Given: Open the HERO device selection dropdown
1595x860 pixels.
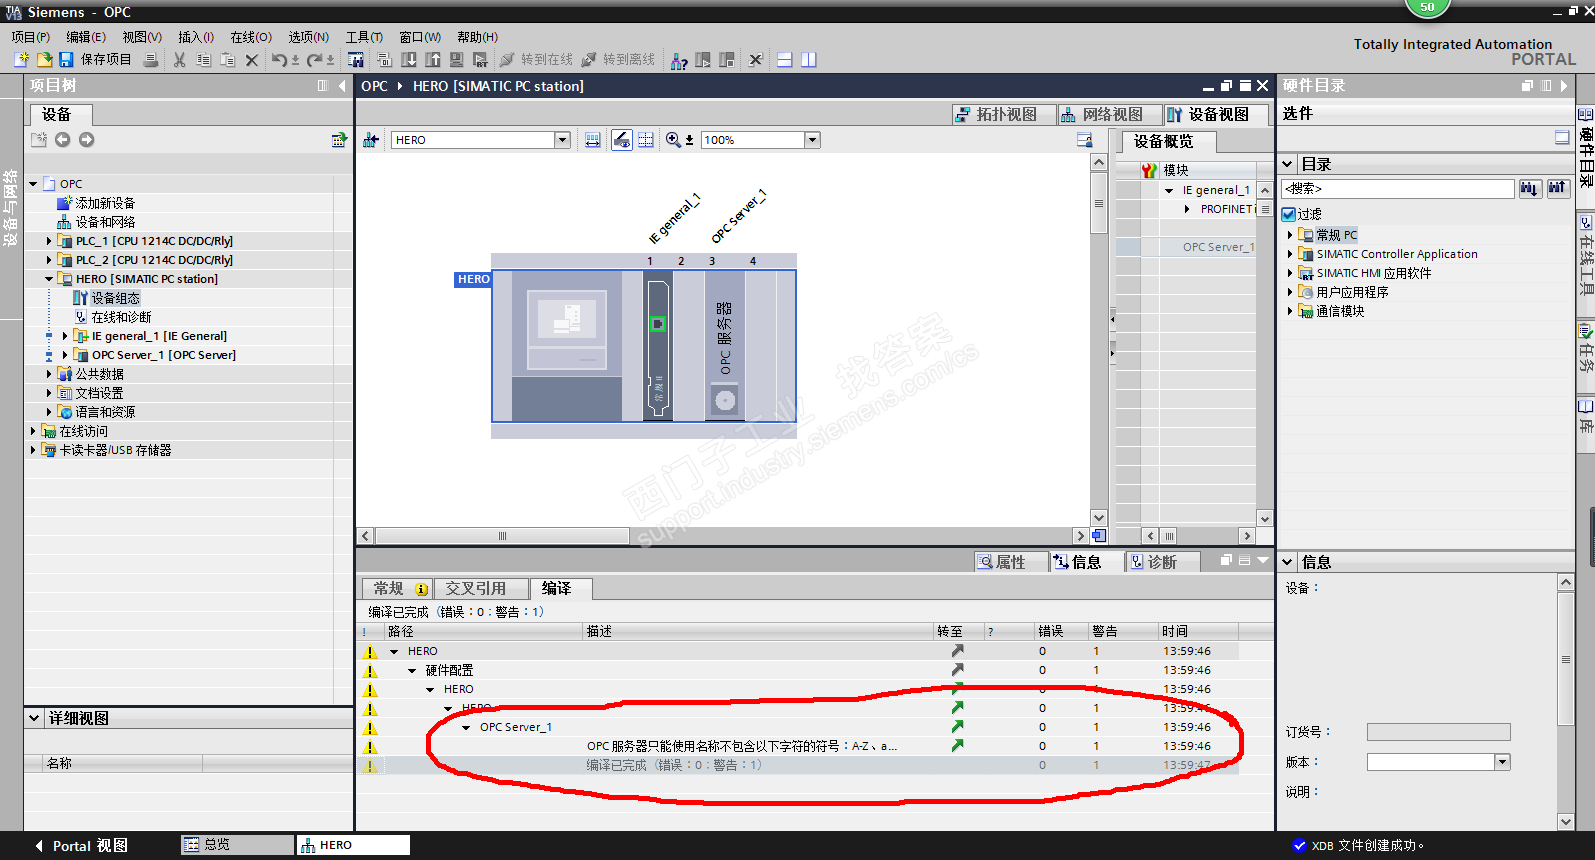Looking at the screenshot, I should [x=562, y=140].
